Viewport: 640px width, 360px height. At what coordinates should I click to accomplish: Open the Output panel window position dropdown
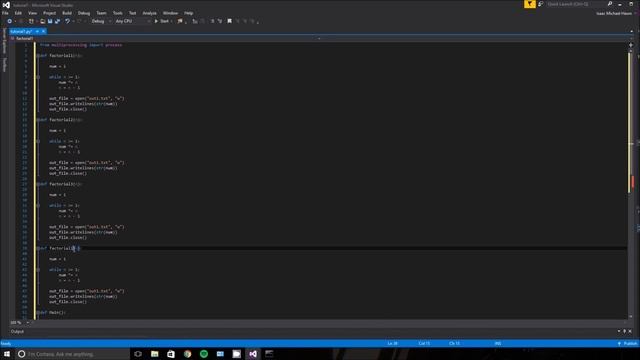click(619, 331)
